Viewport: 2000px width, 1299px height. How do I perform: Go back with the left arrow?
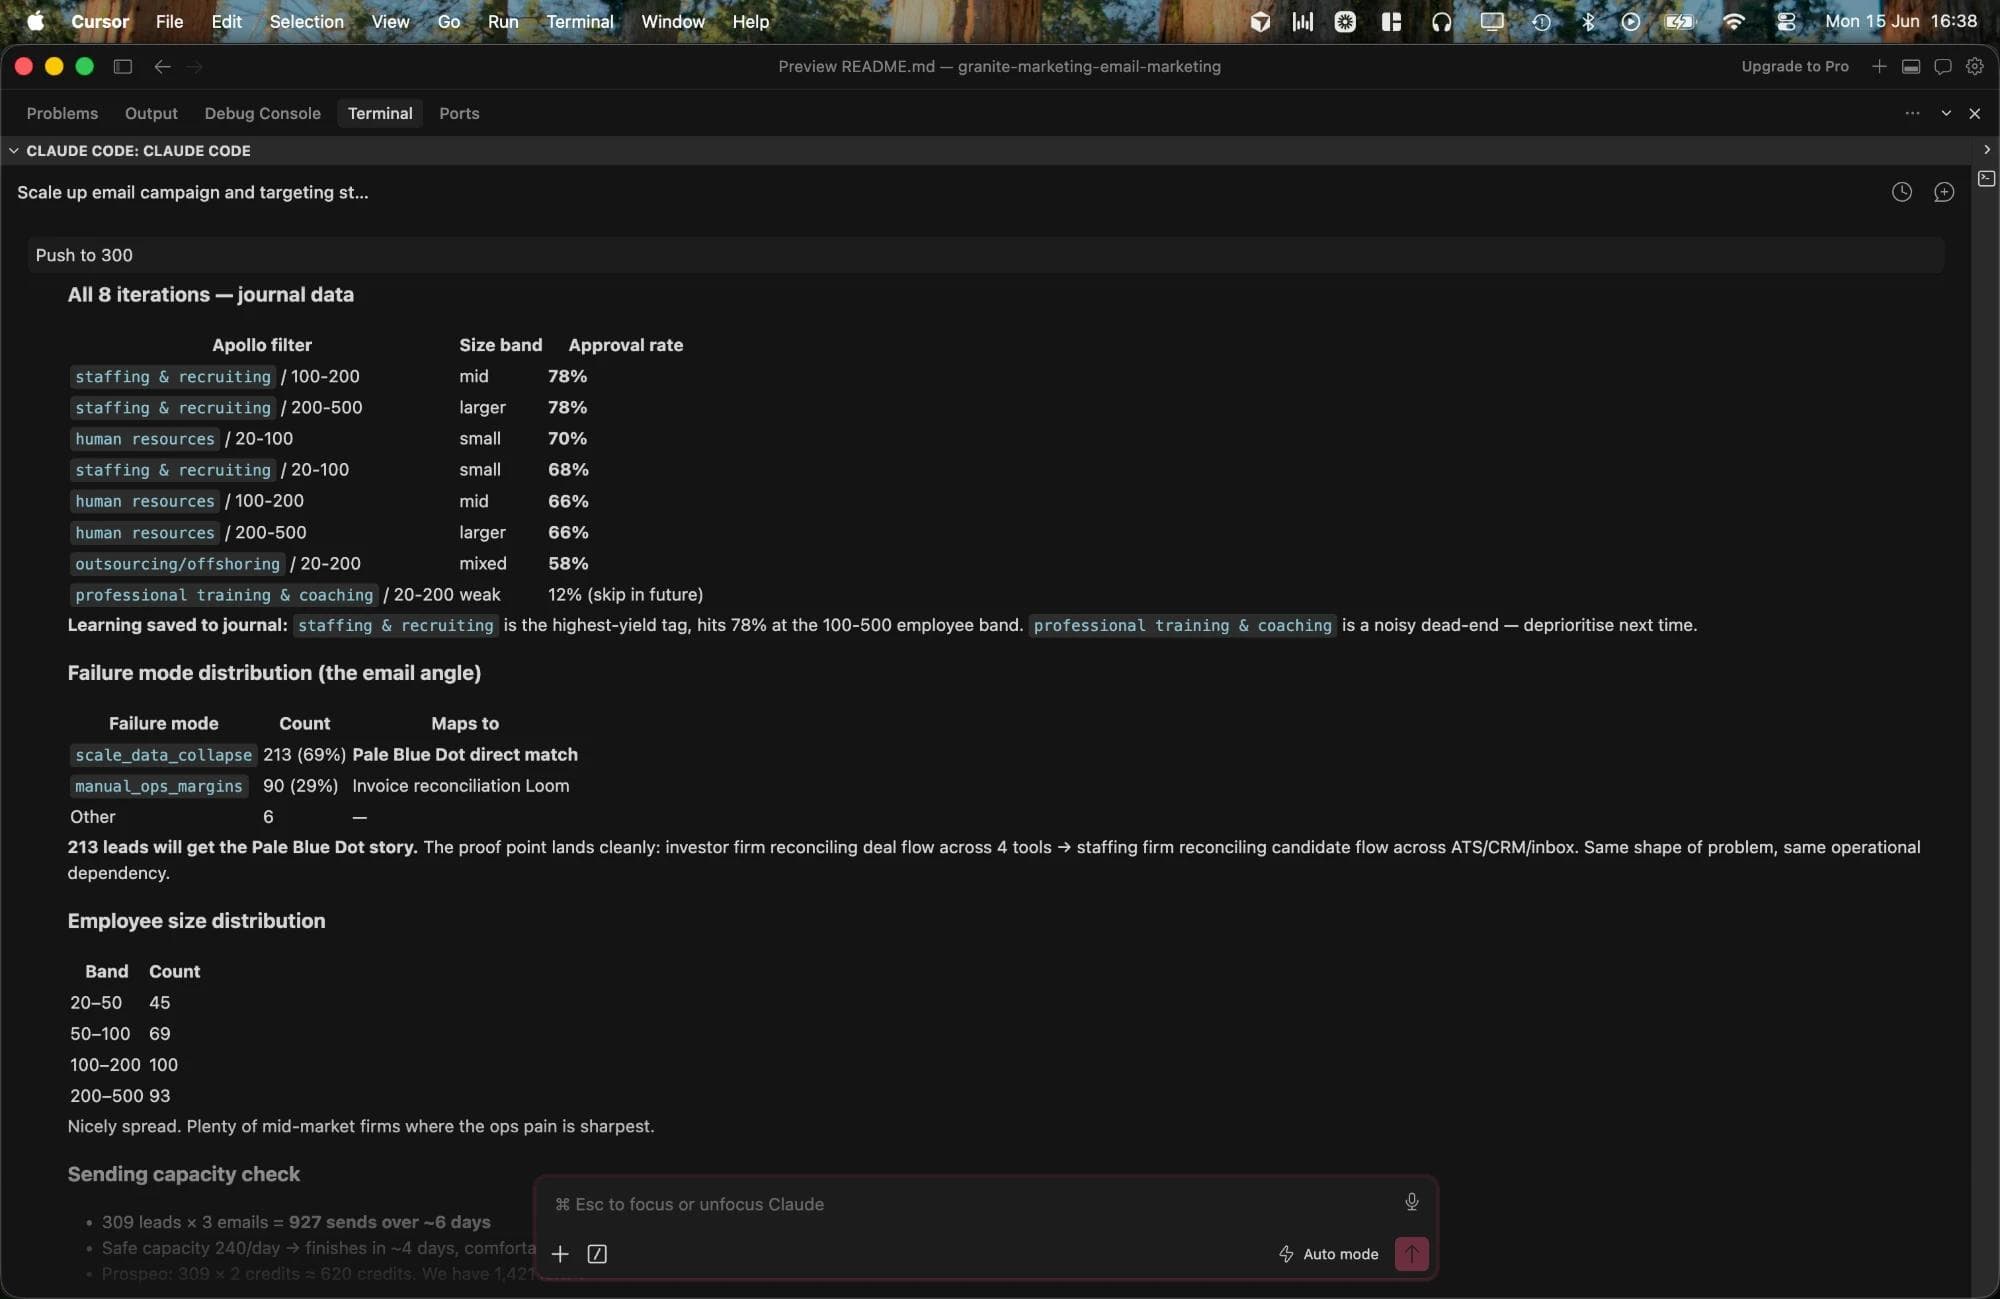[162, 66]
